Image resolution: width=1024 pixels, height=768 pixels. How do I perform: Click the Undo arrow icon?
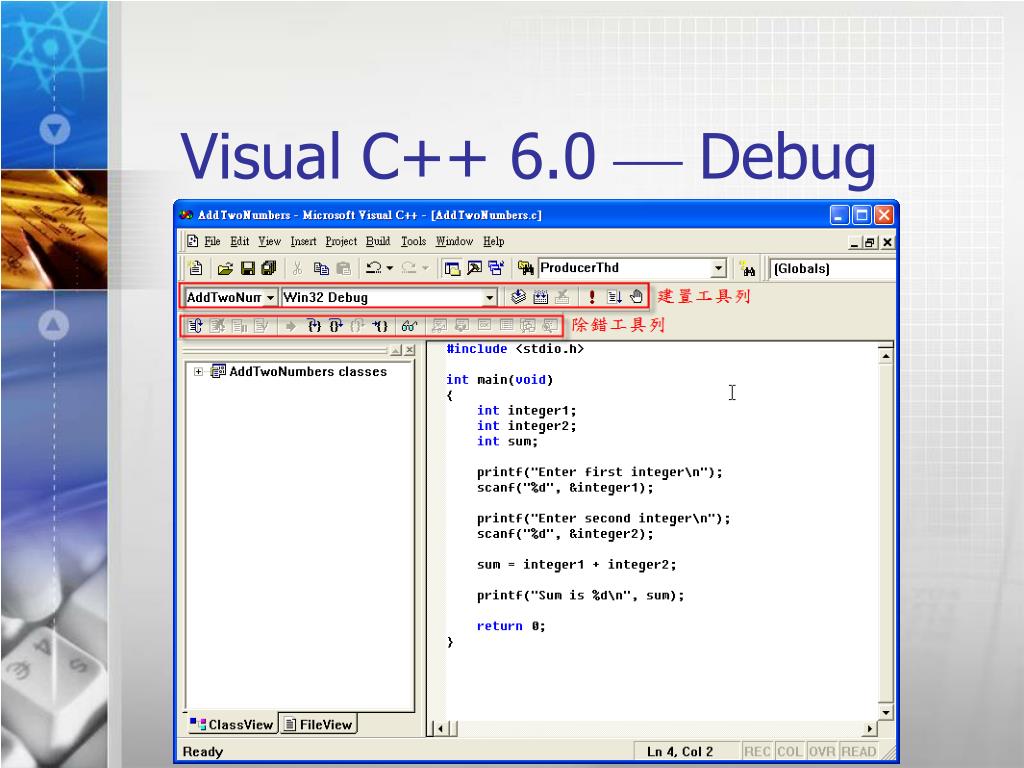(x=374, y=268)
